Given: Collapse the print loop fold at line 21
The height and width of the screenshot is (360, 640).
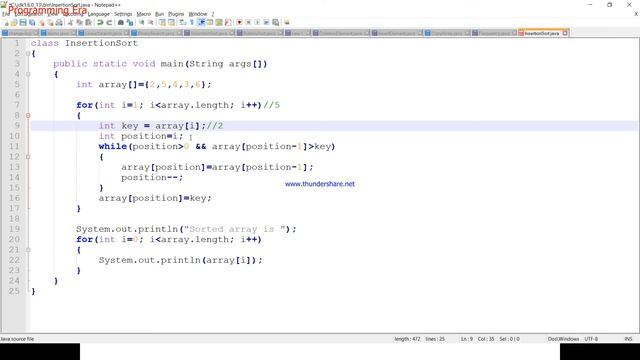Looking at the screenshot, I should click(x=28, y=250).
